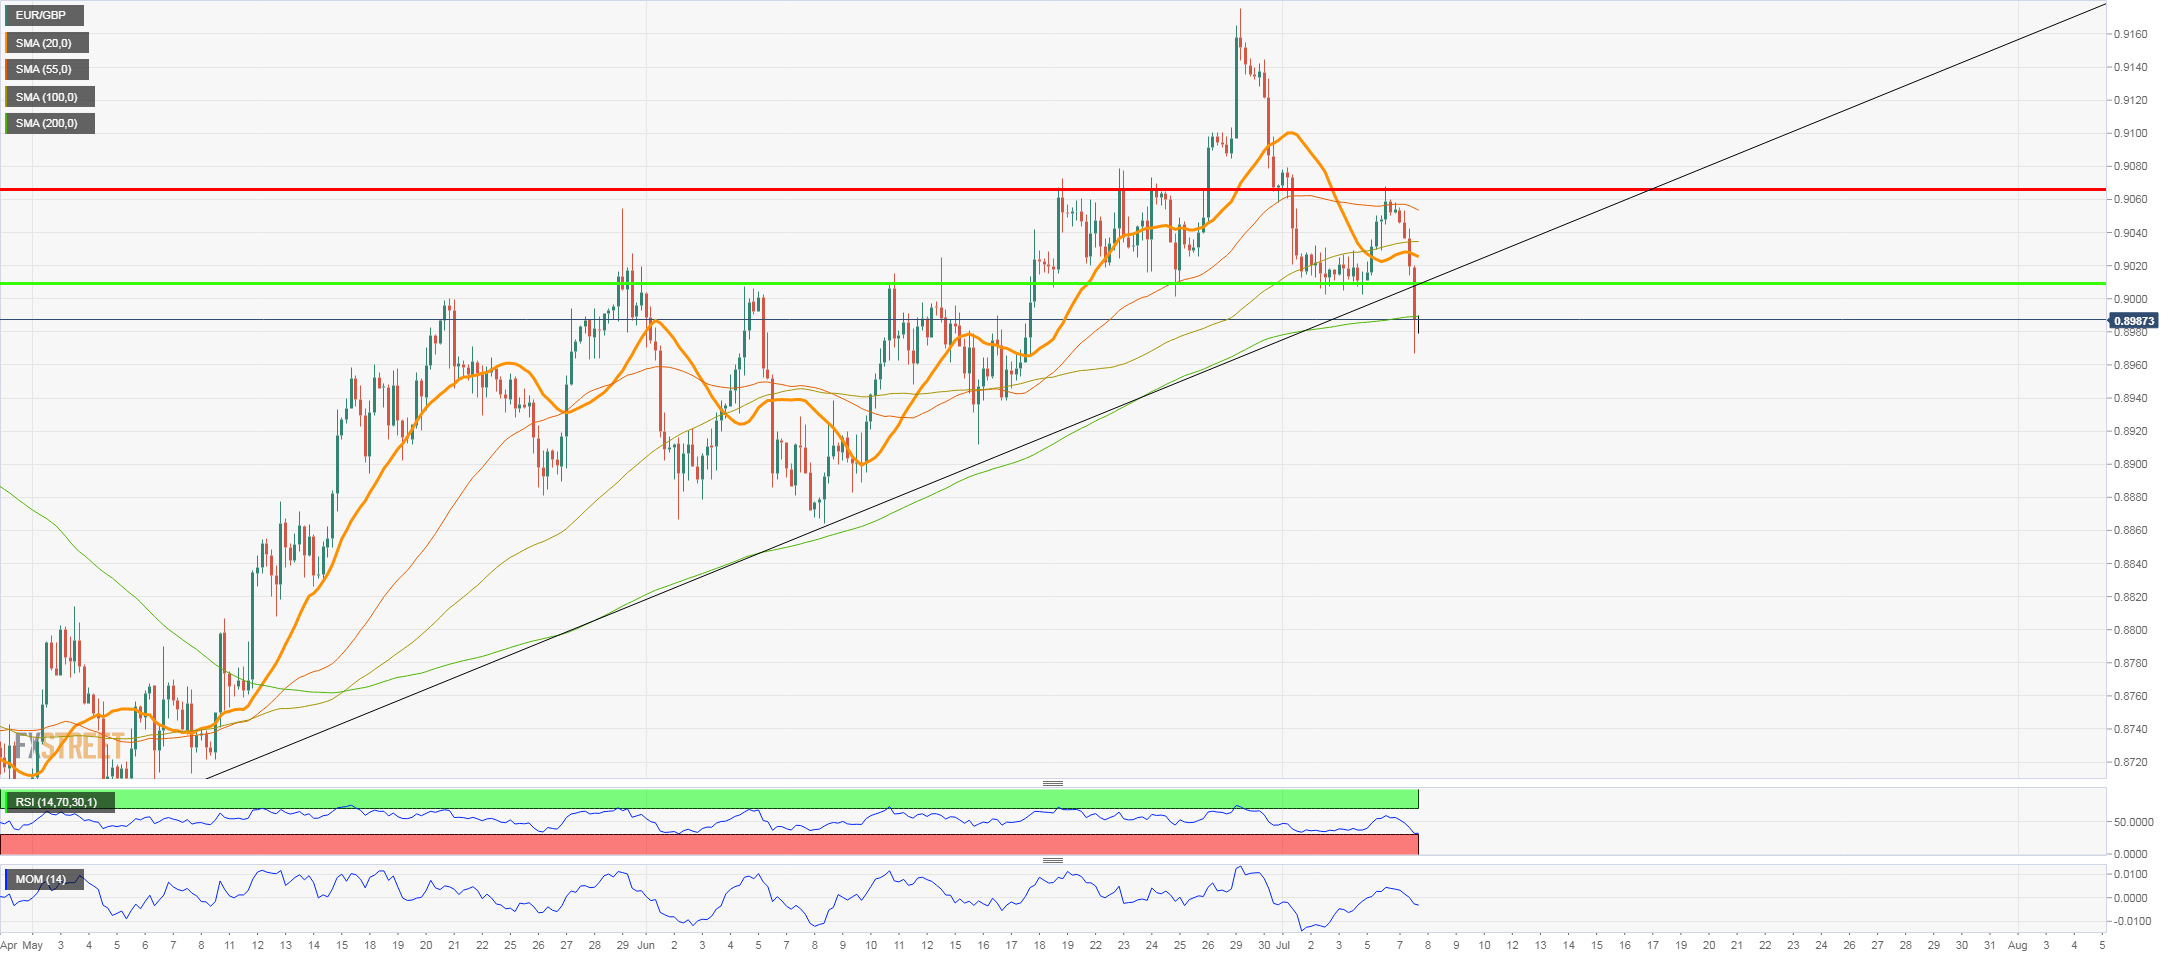Click the current price tag 0.89873
This screenshot has height=958, width=2183.
(2134, 321)
